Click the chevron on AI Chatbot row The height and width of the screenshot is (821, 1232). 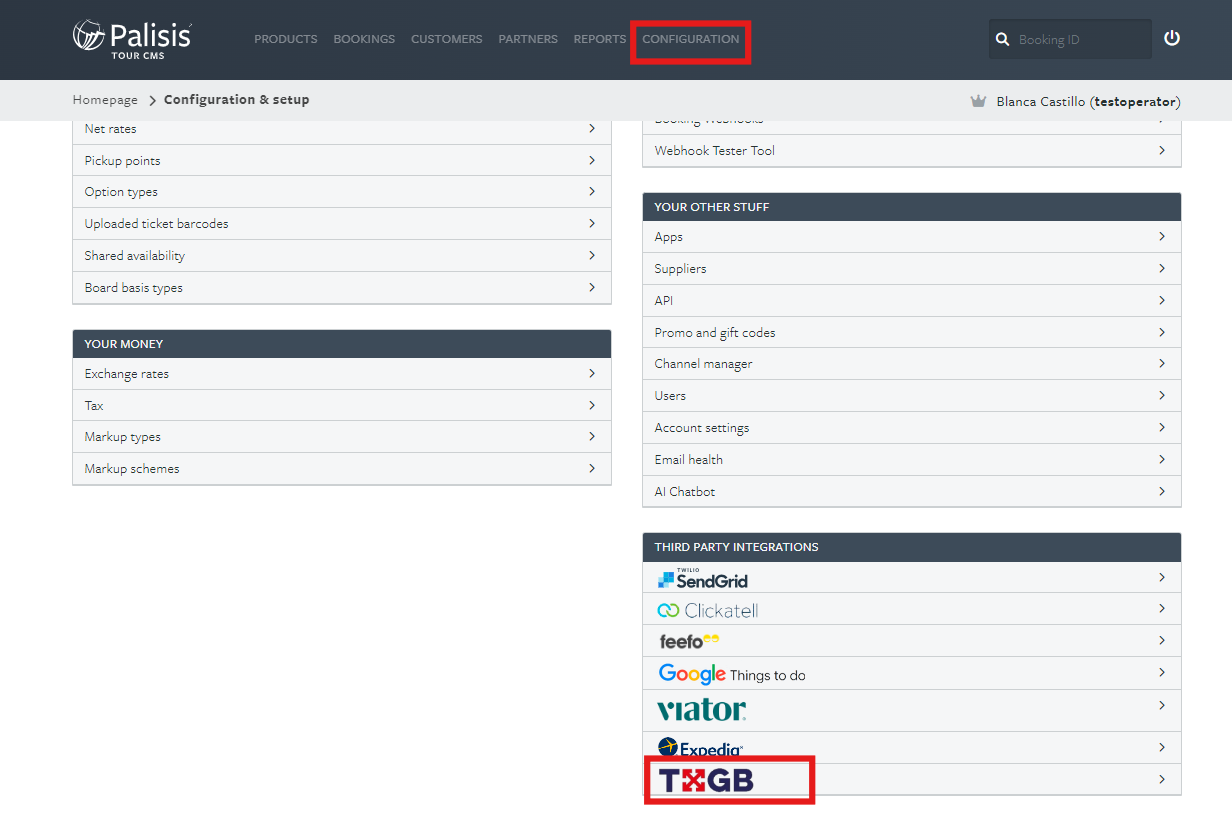[1162, 491]
